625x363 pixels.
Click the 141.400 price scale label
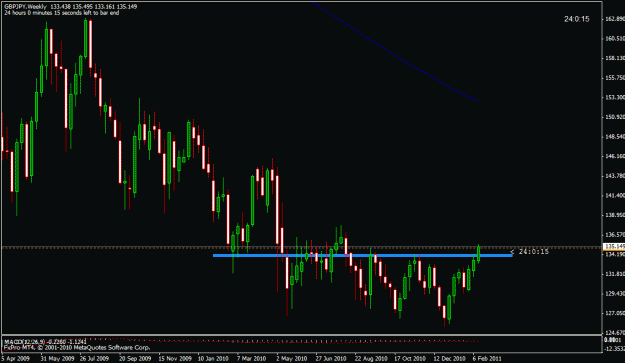tap(615, 196)
